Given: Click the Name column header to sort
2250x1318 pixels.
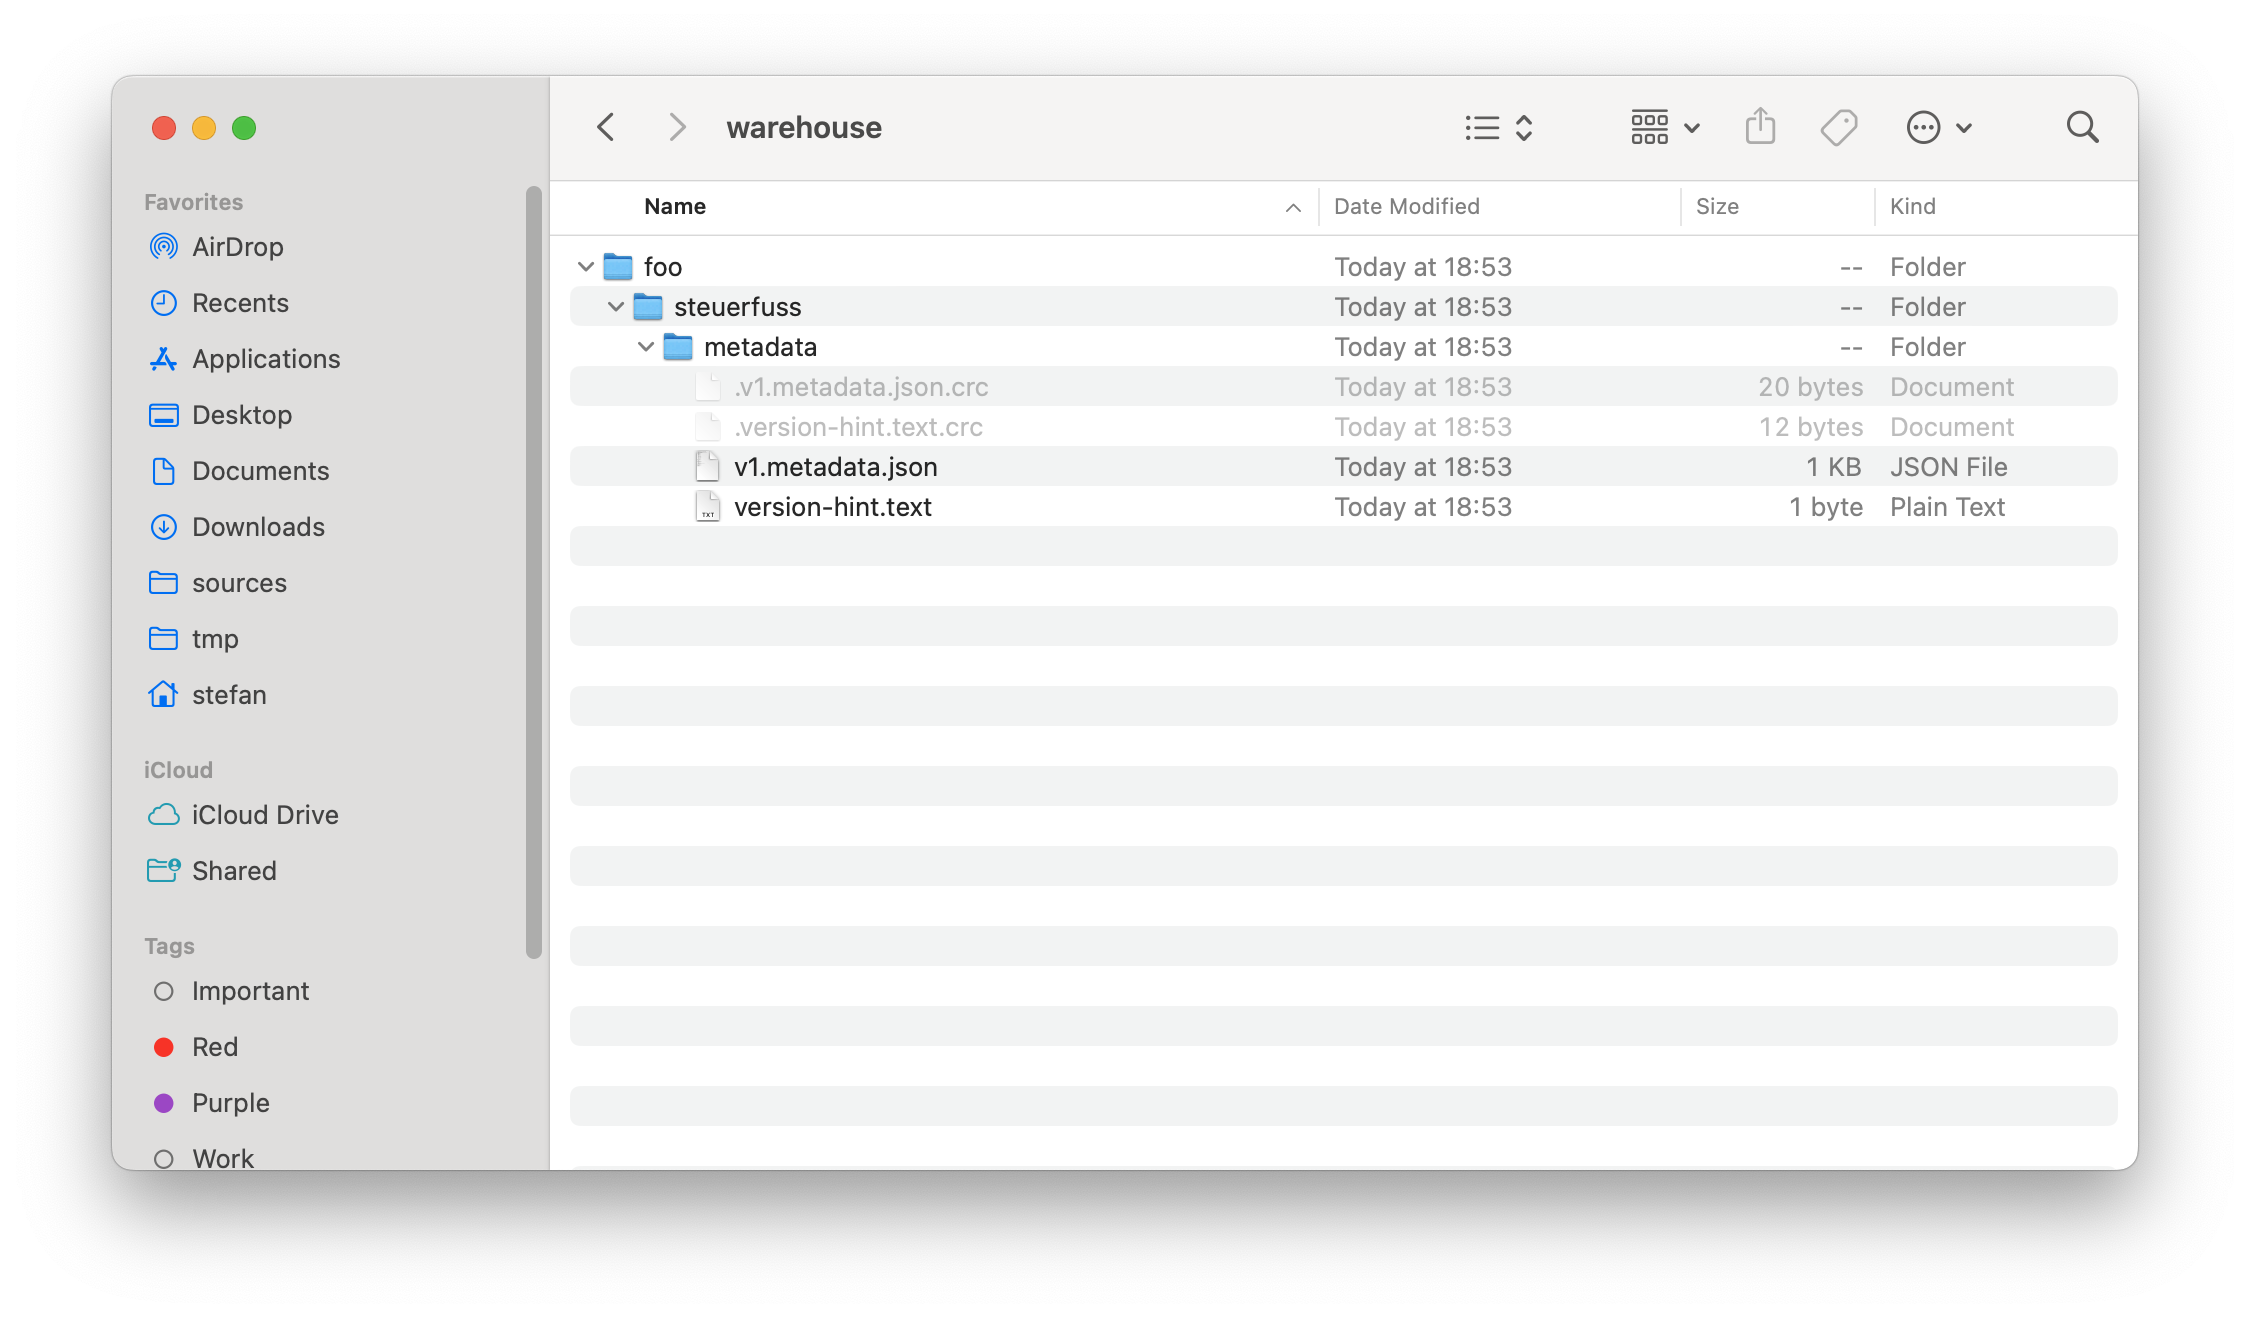Looking at the screenshot, I should click(673, 206).
